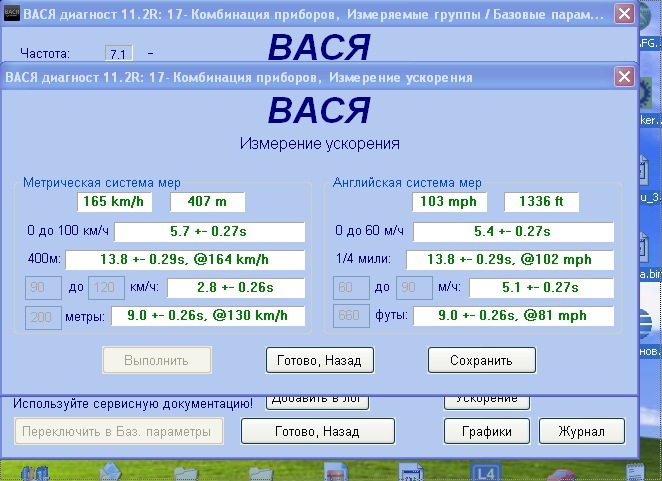Click the 9.0 +- 0.26s, @130 km/h result
Screen dimensions: 662x481
[x=208, y=315]
